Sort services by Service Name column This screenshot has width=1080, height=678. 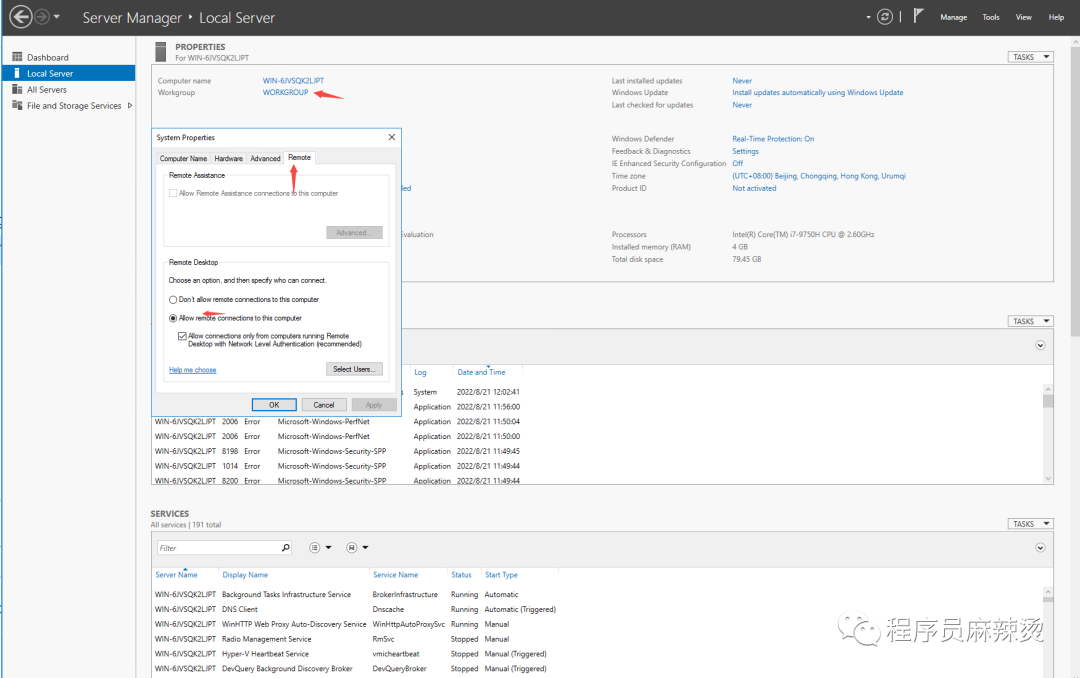[395, 575]
